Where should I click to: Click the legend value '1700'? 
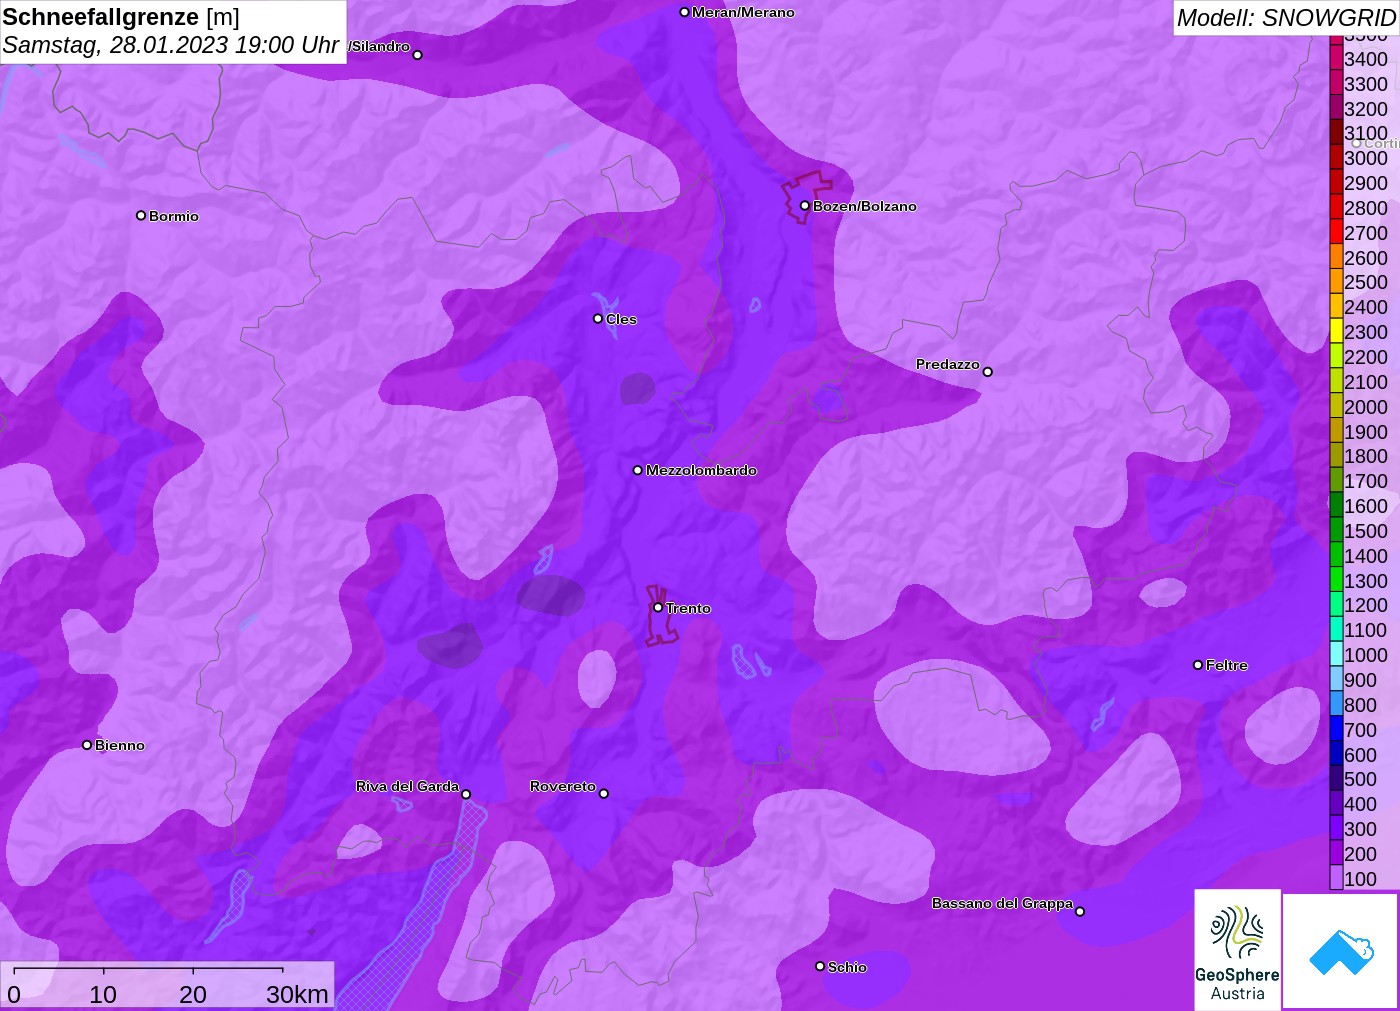[x=1366, y=481]
